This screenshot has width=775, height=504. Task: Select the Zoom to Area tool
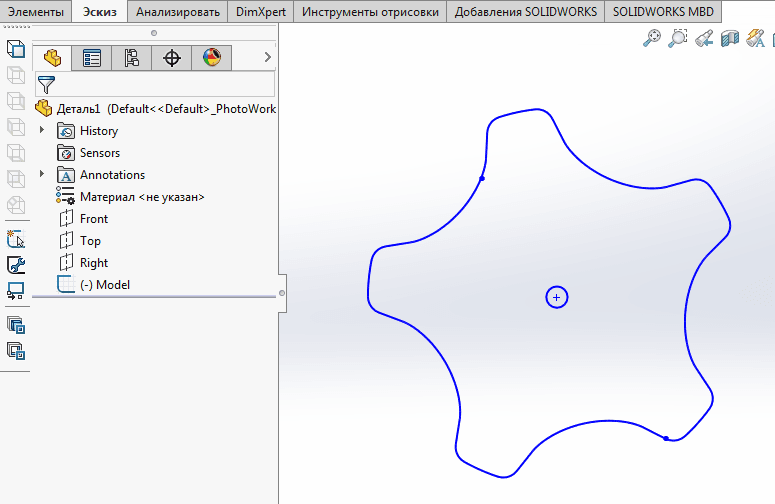pyautogui.click(x=679, y=38)
